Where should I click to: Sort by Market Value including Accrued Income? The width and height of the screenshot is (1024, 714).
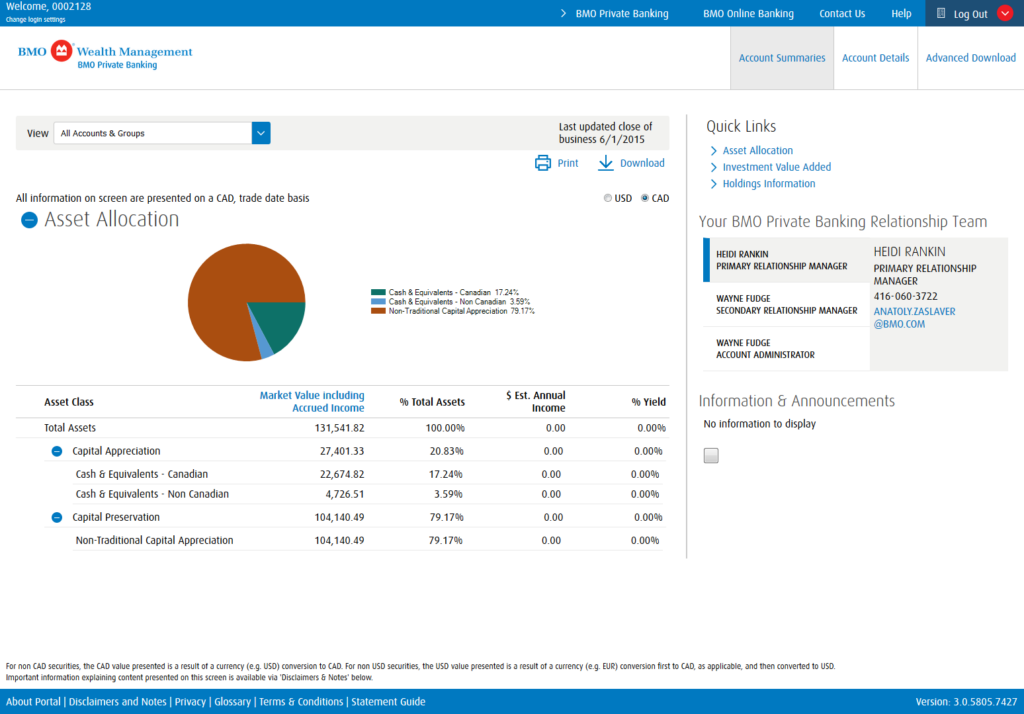(x=312, y=402)
